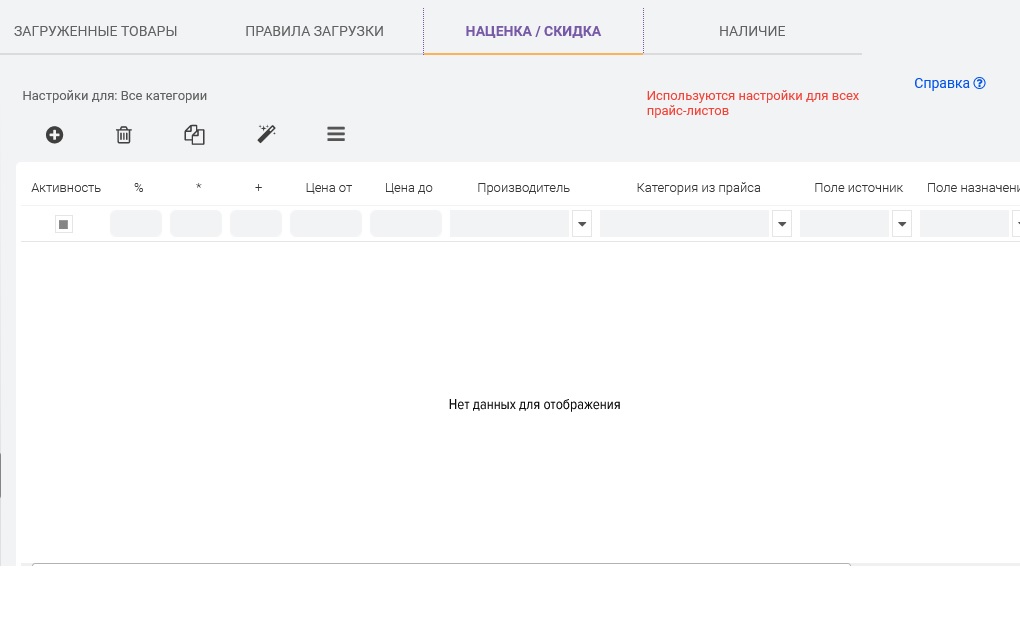Click the red 'Используются настройки для всех прайс-листов' notice
The height and width of the screenshot is (640, 1020).
pos(753,103)
